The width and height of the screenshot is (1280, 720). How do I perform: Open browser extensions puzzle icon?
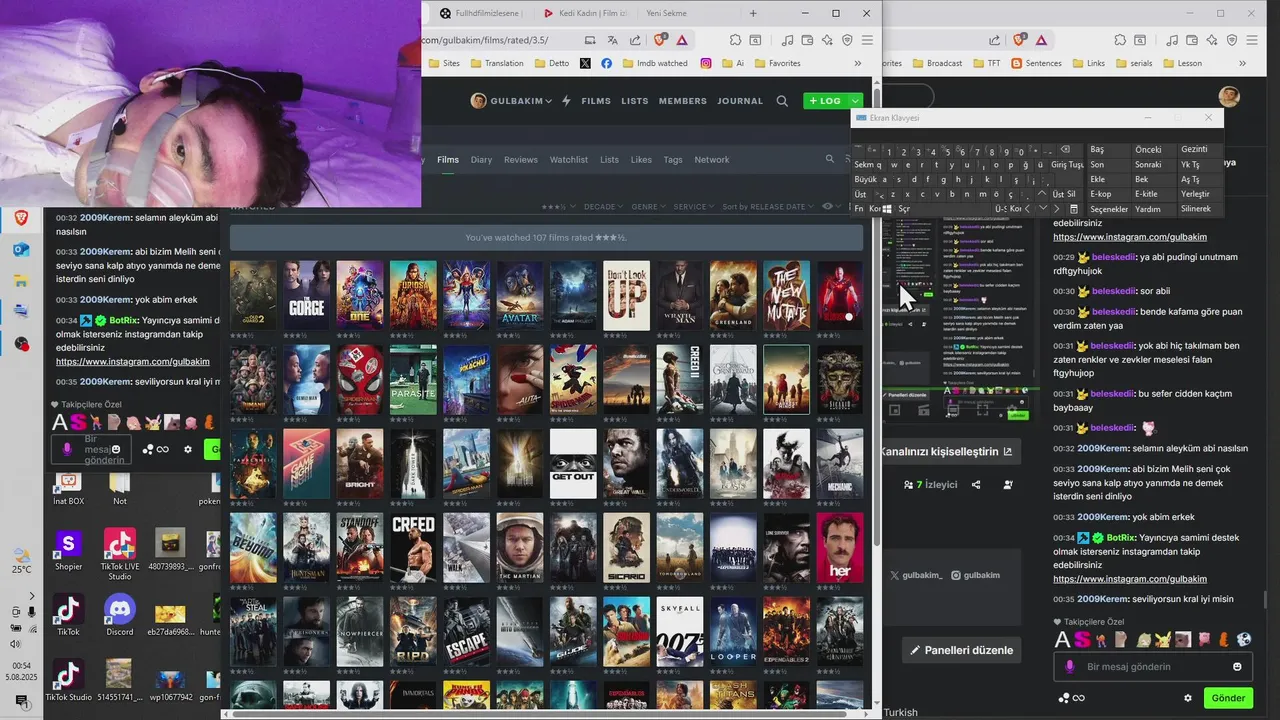coord(735,40)
